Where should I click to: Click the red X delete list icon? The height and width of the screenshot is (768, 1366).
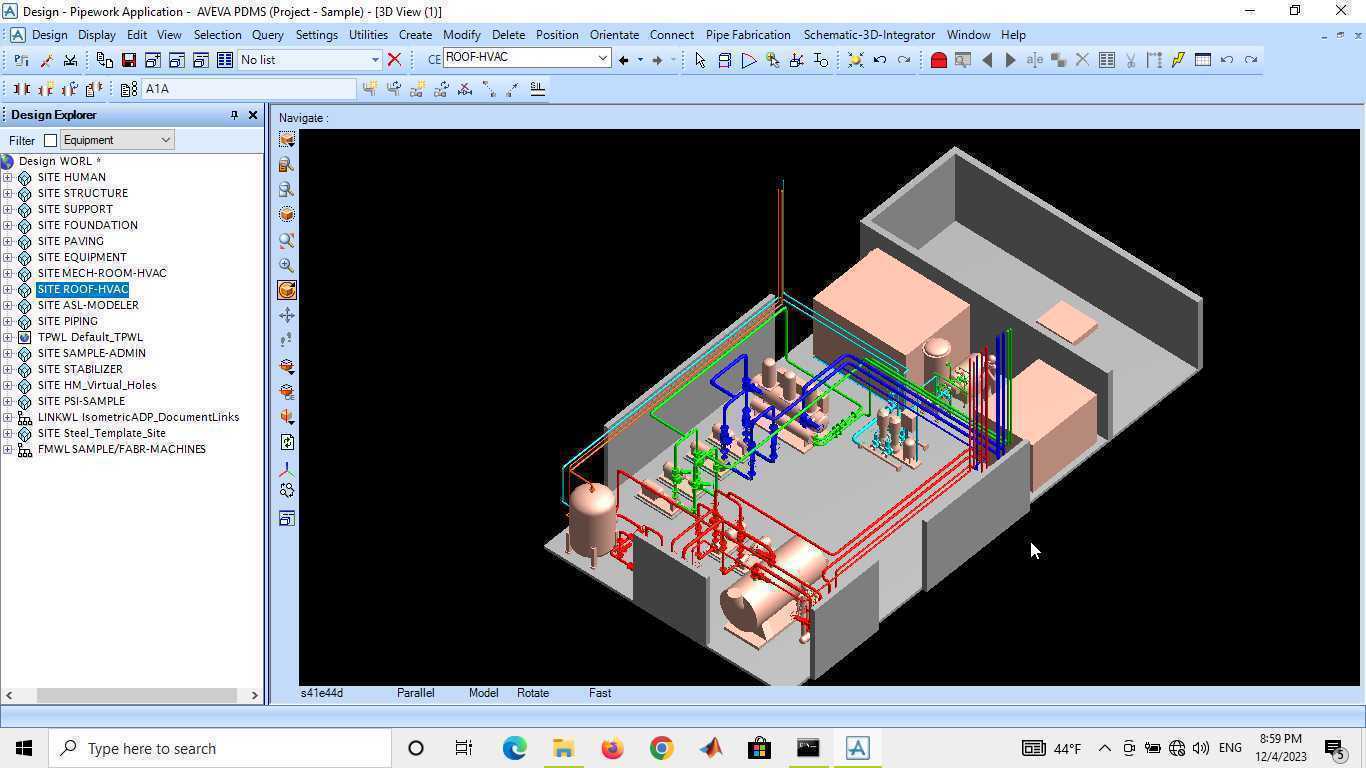tap(395, 60)
